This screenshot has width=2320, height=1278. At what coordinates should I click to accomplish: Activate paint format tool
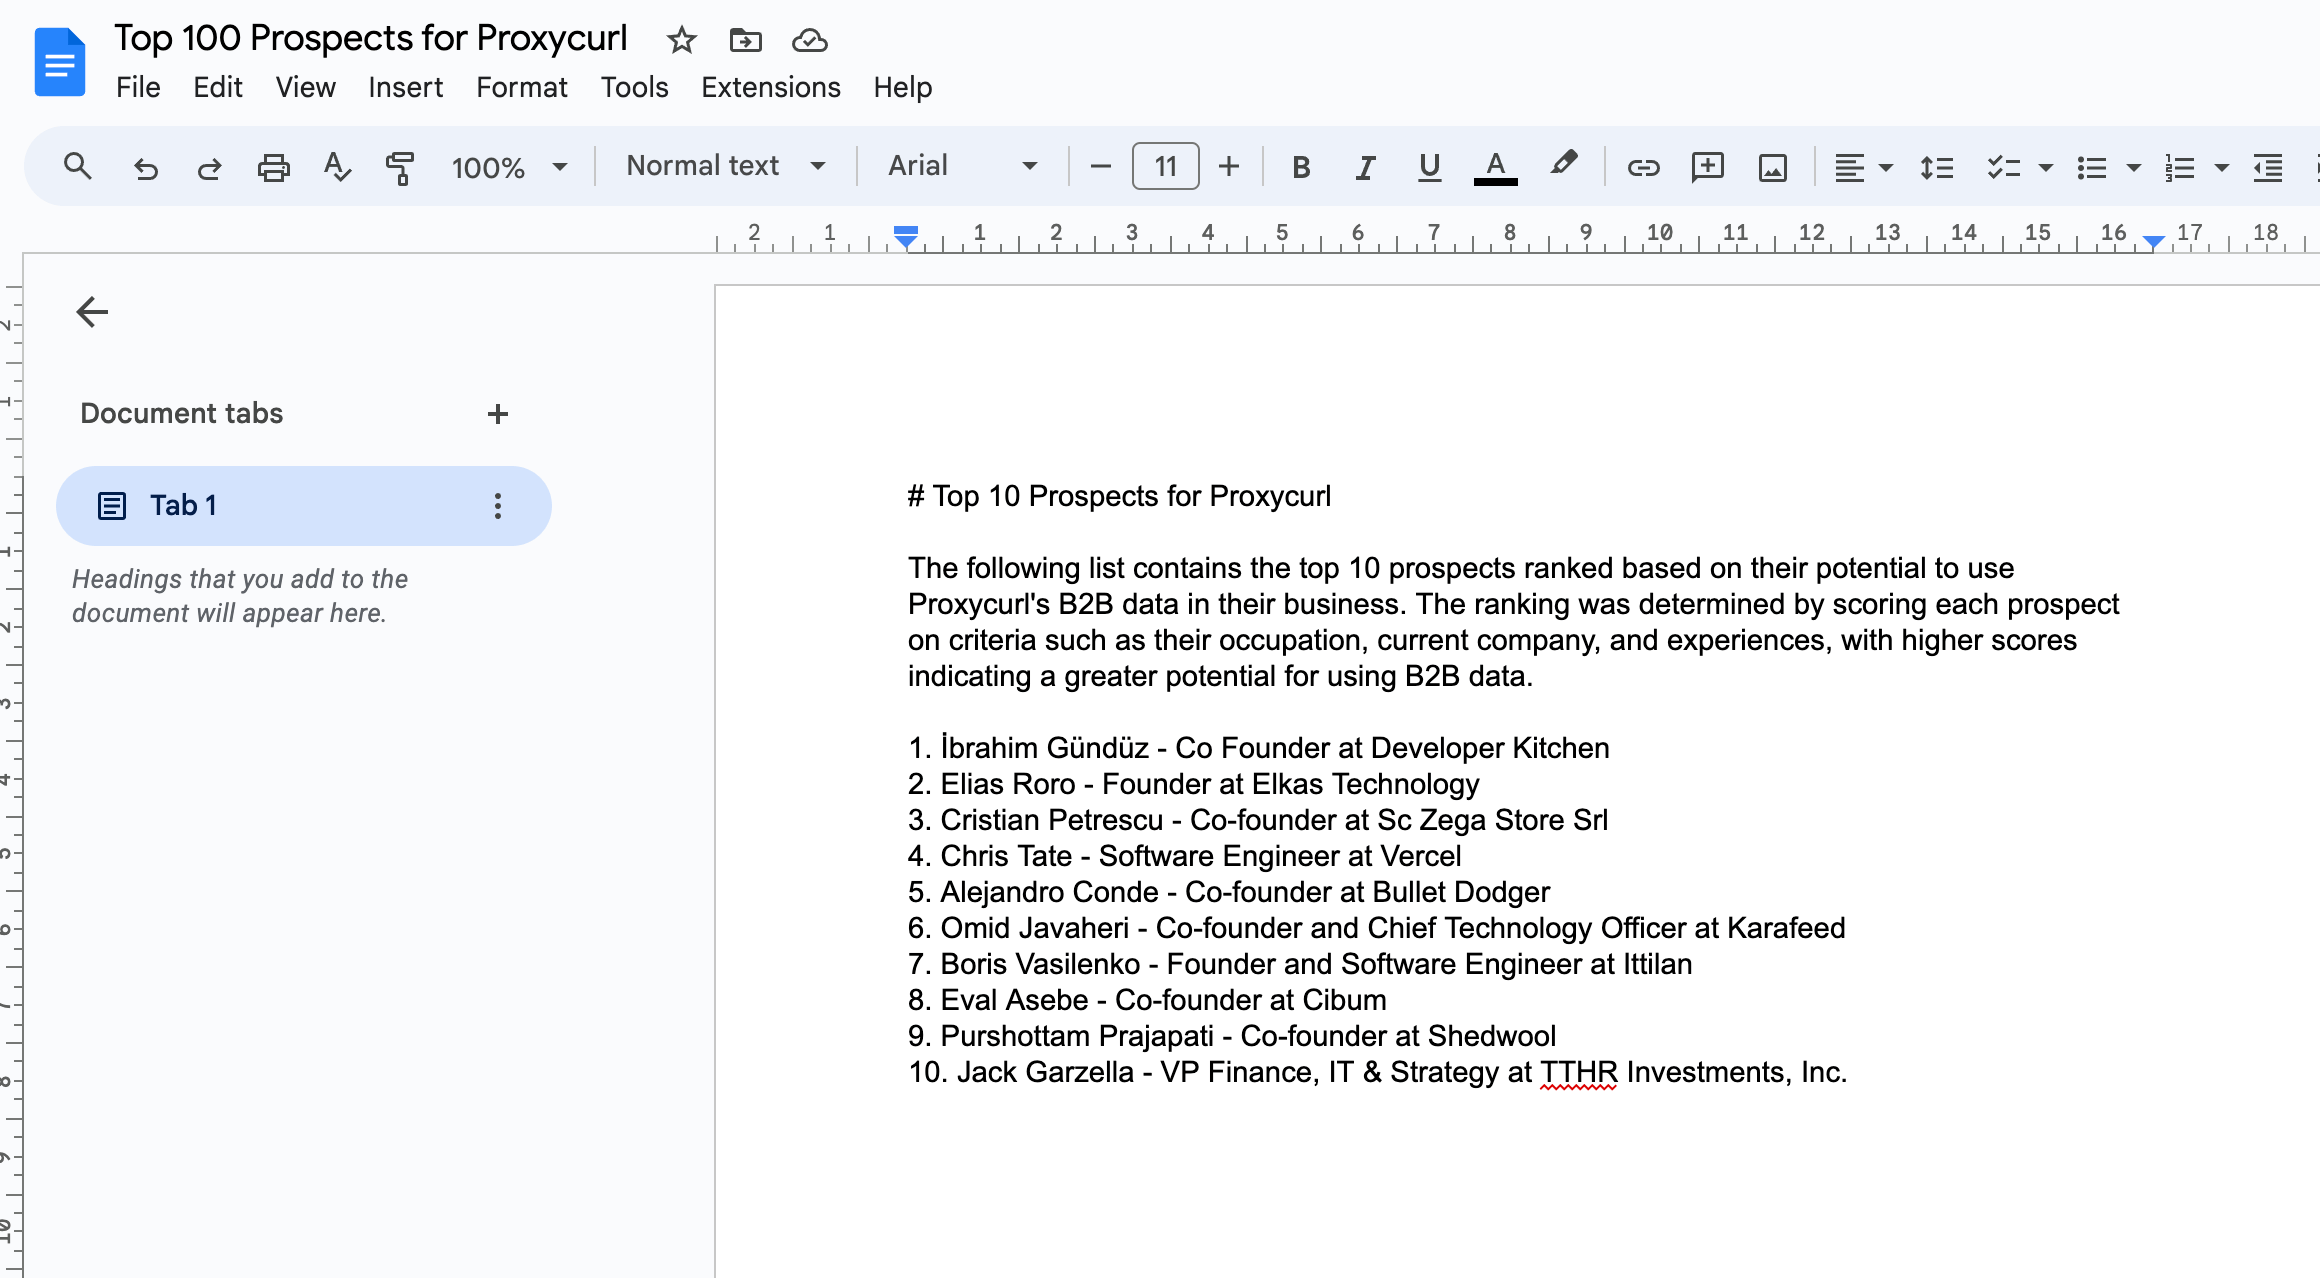pos(400,167)
